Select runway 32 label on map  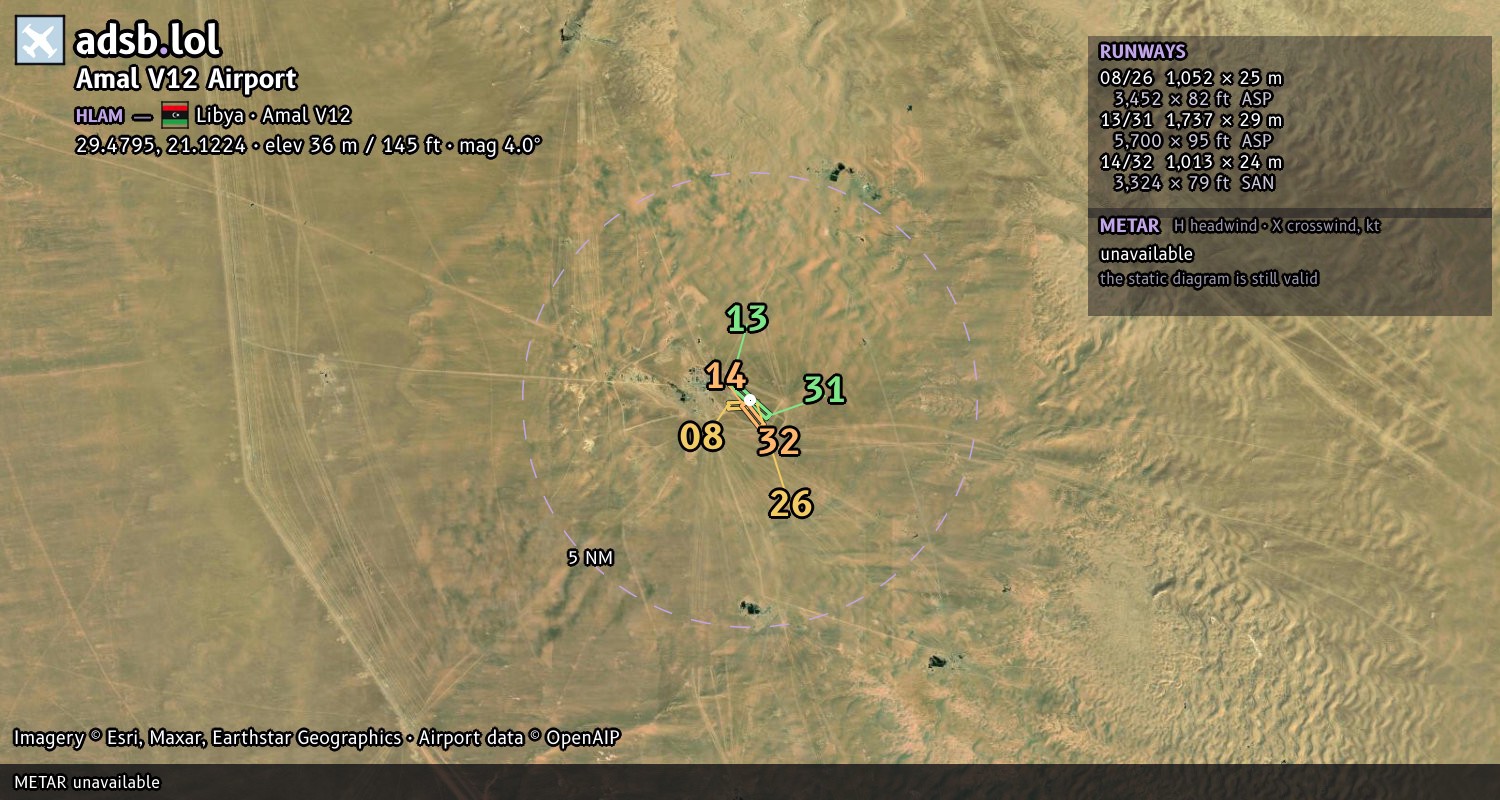pyautogui.click(x=778, y=440)
